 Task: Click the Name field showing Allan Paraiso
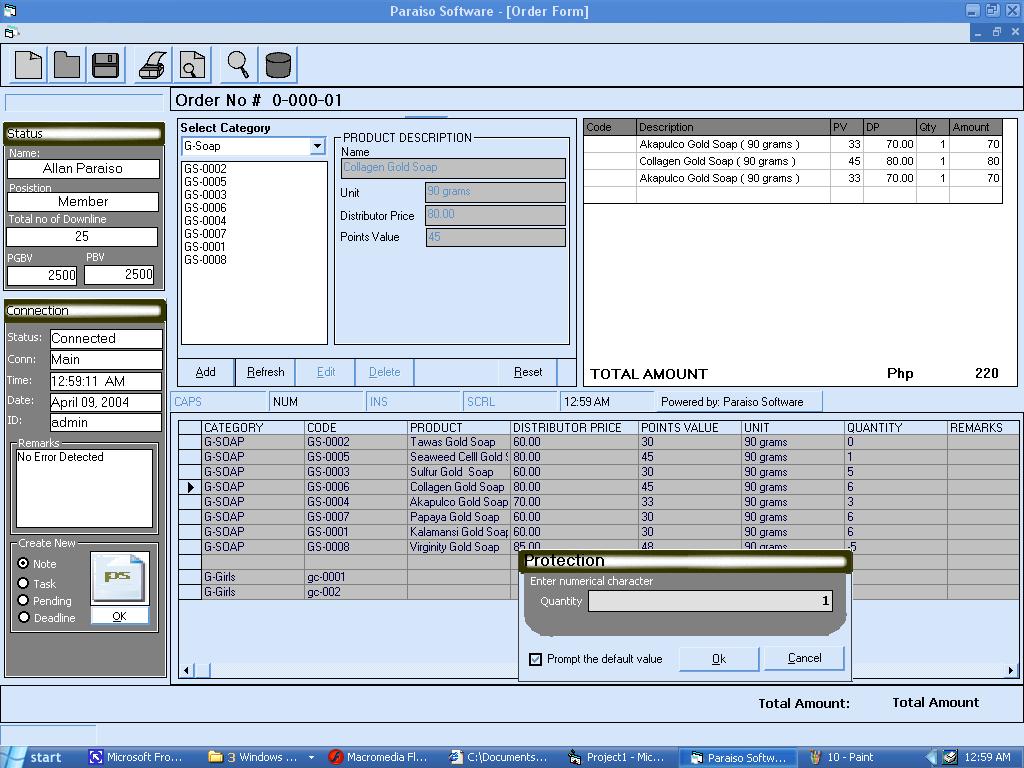[x=83, y=168]
